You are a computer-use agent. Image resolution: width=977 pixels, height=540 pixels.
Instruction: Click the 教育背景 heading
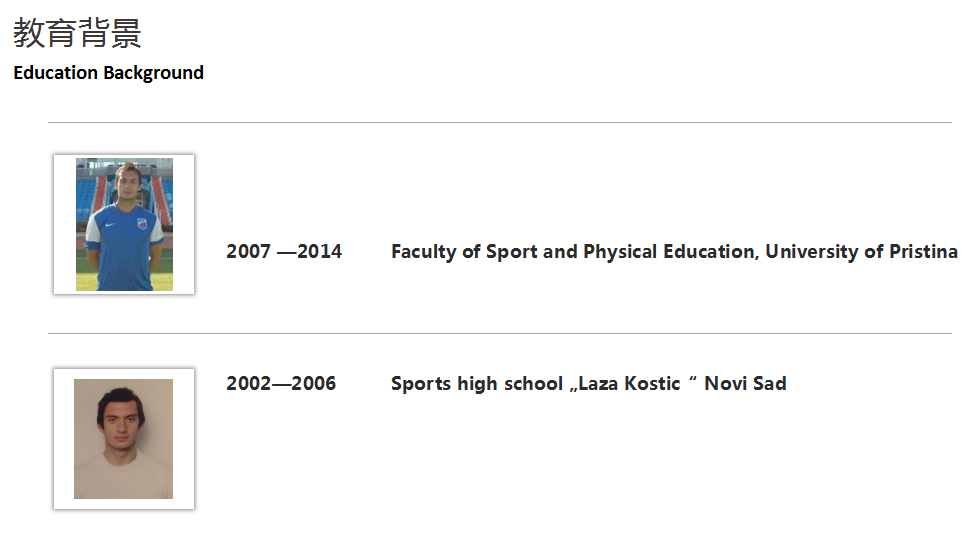click(x=77, y=33)
